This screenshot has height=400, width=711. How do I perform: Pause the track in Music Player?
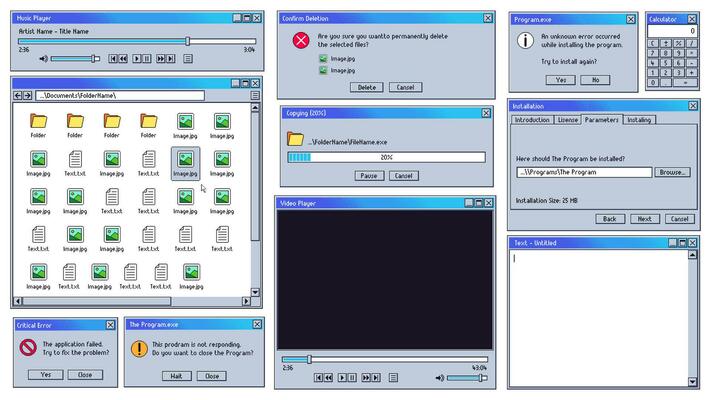147,59
